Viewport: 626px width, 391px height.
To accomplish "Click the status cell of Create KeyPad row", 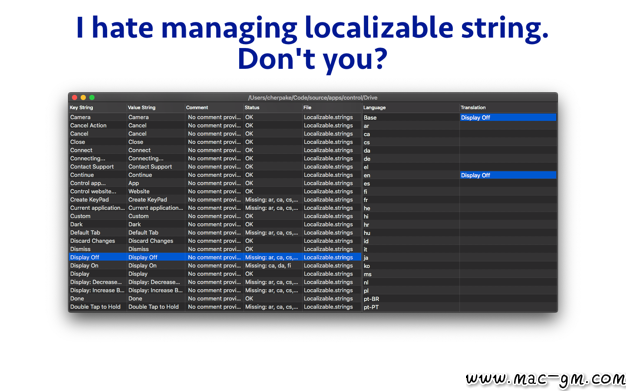I will click(272, 200).
